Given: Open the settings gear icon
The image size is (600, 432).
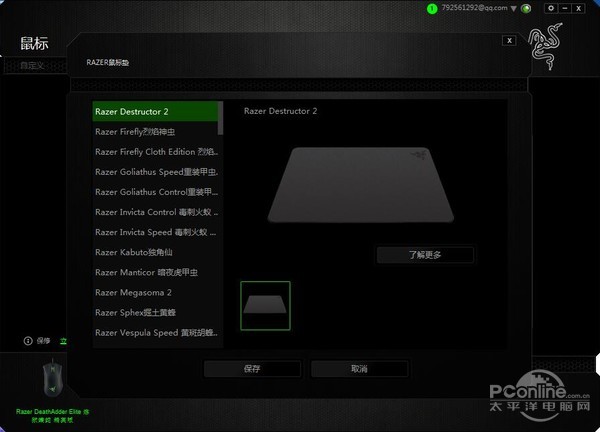Looking at the screenshot, I should 551,8.
